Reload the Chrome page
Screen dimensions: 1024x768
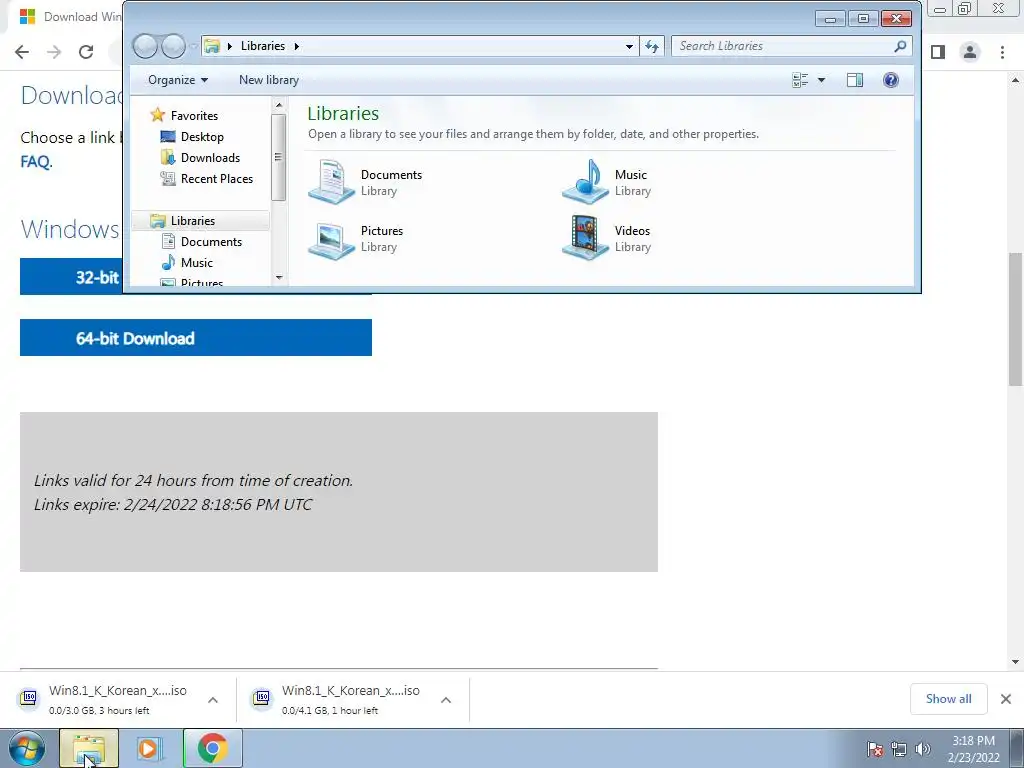[86, 52]
